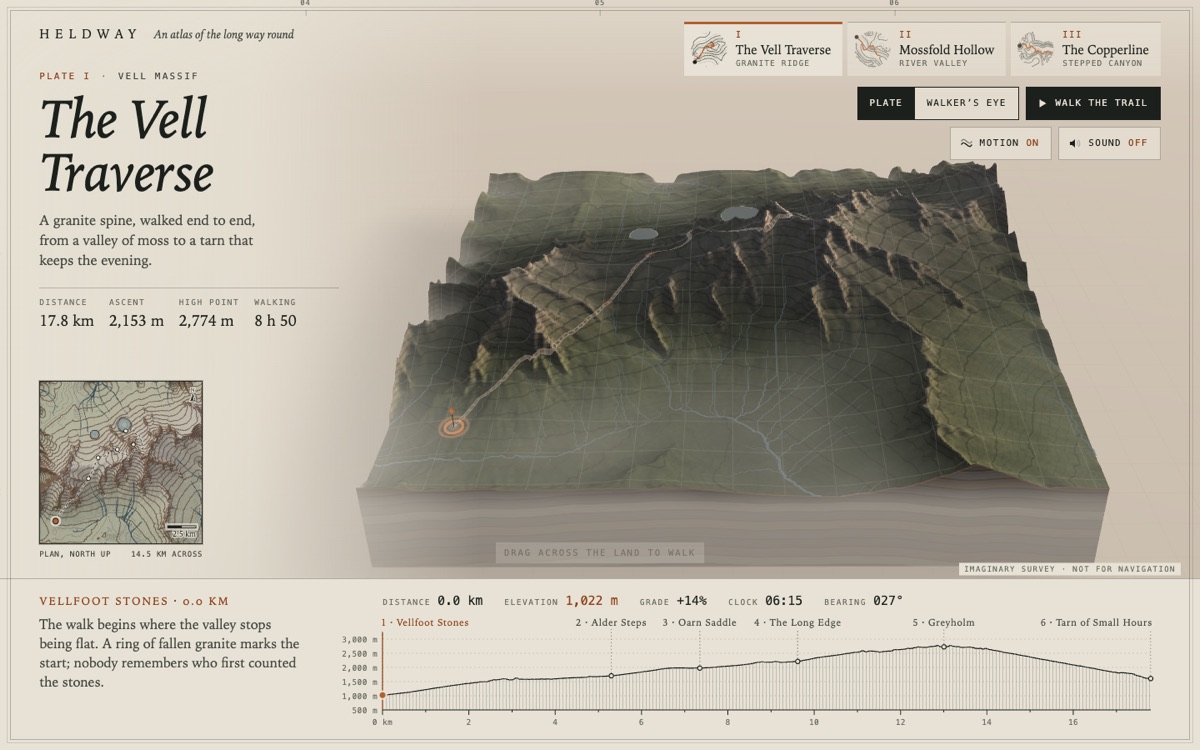Screen dimensions: 1200x750
Task: Jump to Oarn Saddle waypoint label
Action: (x=699, y=622)
